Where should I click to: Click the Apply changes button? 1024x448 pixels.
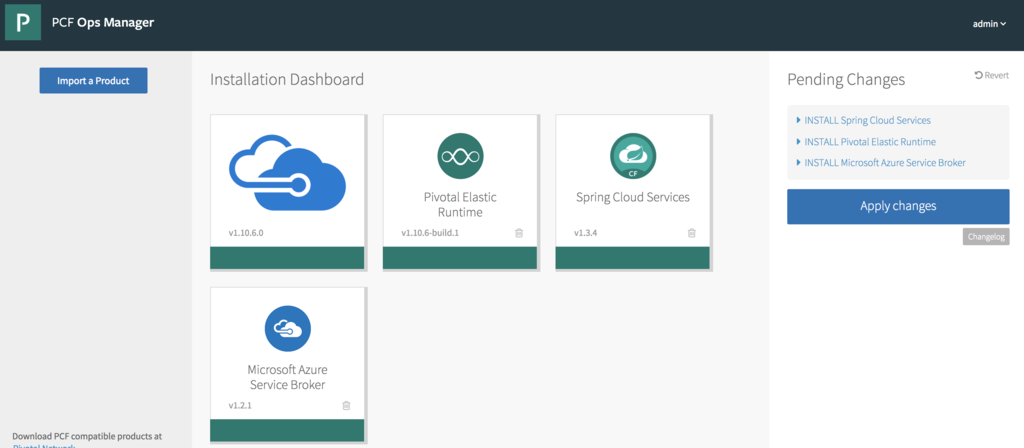pyautogui.click(x=897, y=206)
